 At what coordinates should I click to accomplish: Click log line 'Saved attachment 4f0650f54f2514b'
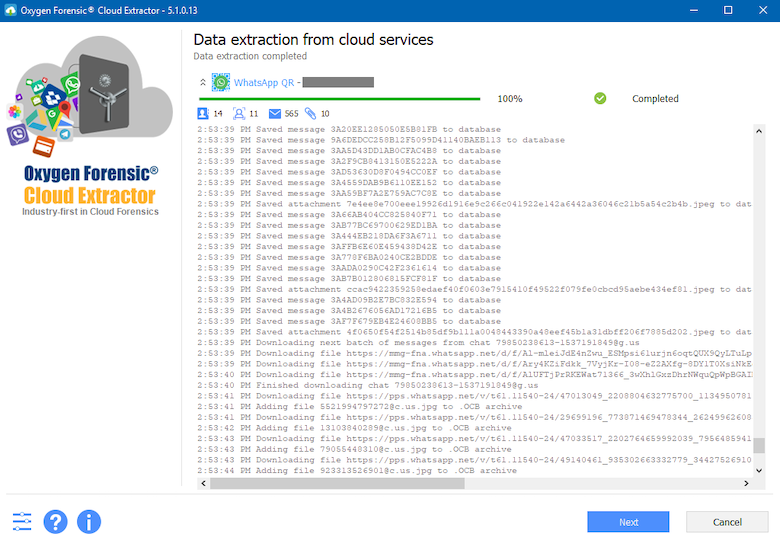(x=475, y=332)
